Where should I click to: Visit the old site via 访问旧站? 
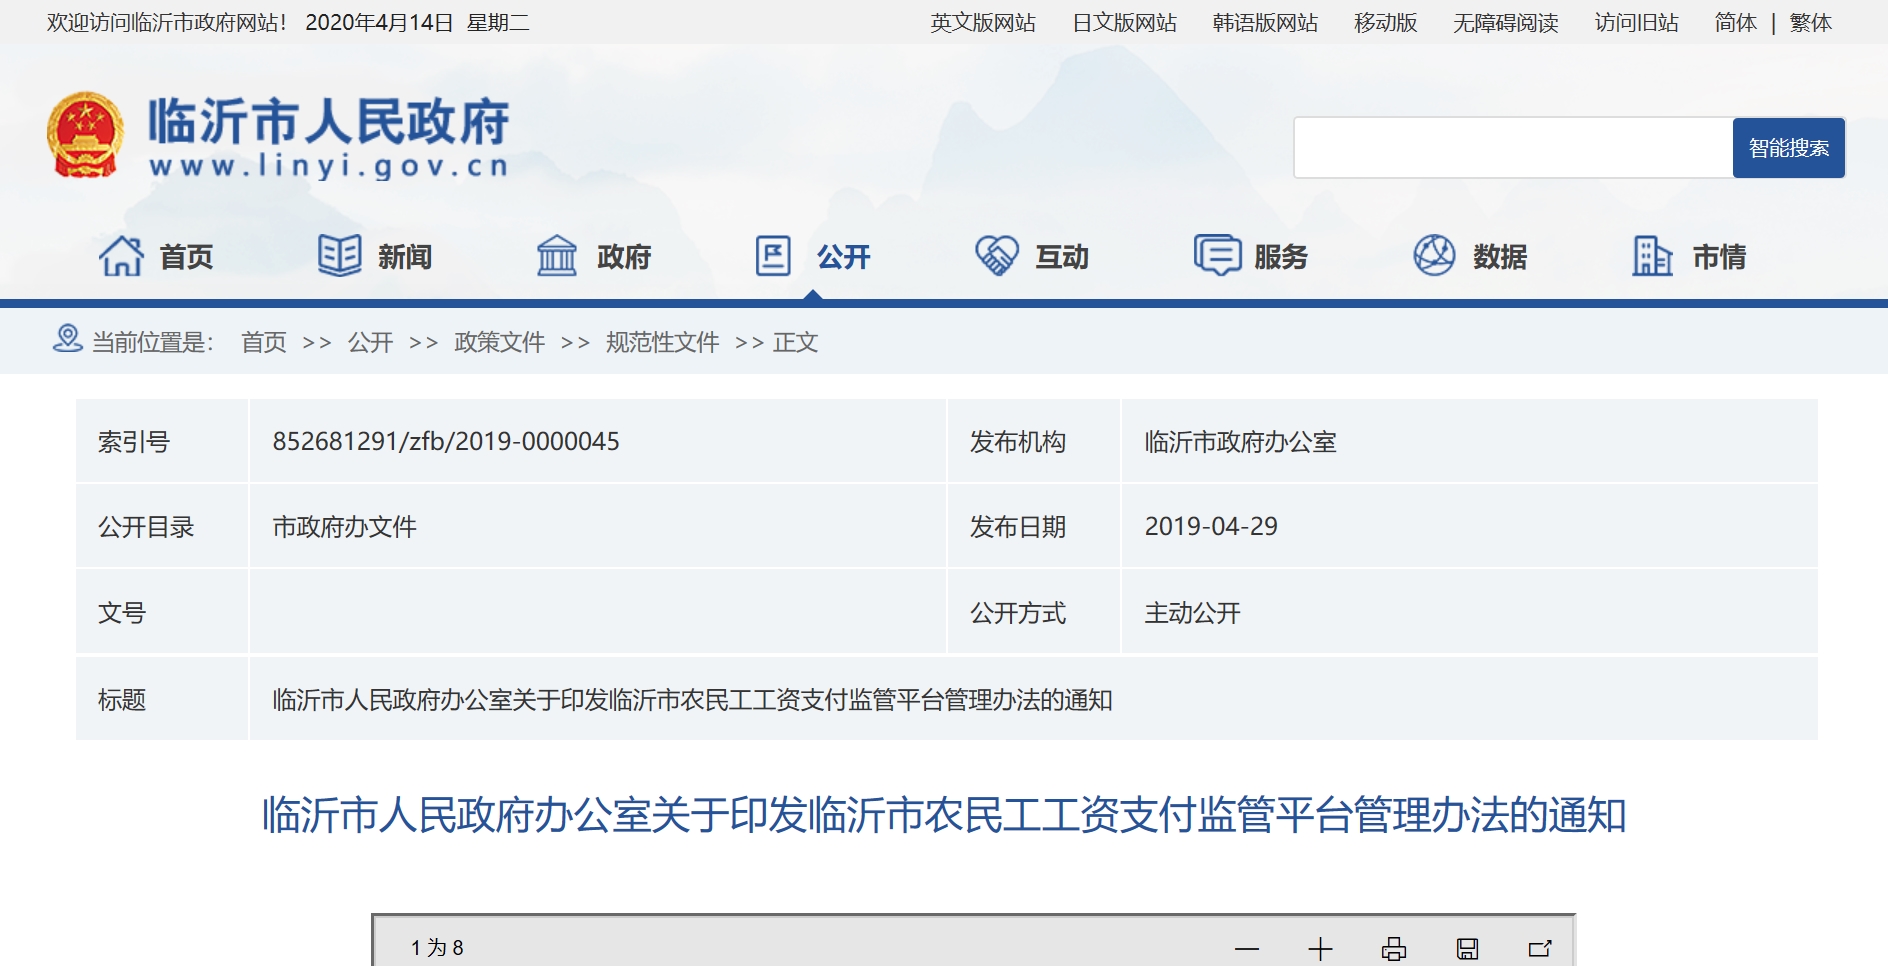[x=1637, y=23]
